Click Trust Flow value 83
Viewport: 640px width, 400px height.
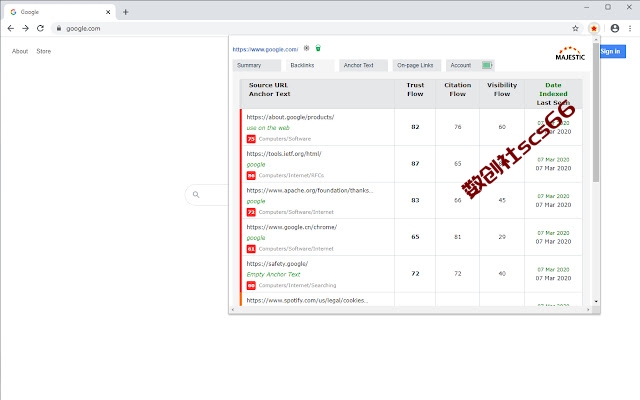(415, 200)
